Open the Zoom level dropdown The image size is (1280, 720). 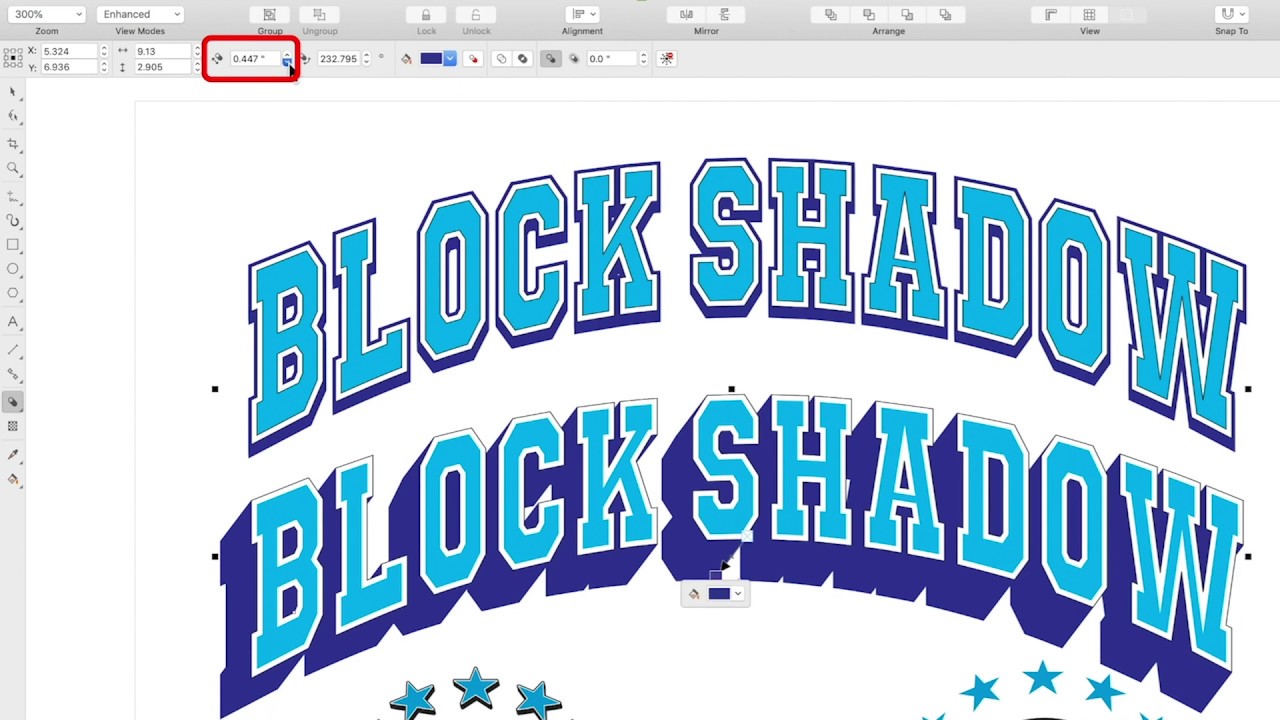tap(47, 14)
